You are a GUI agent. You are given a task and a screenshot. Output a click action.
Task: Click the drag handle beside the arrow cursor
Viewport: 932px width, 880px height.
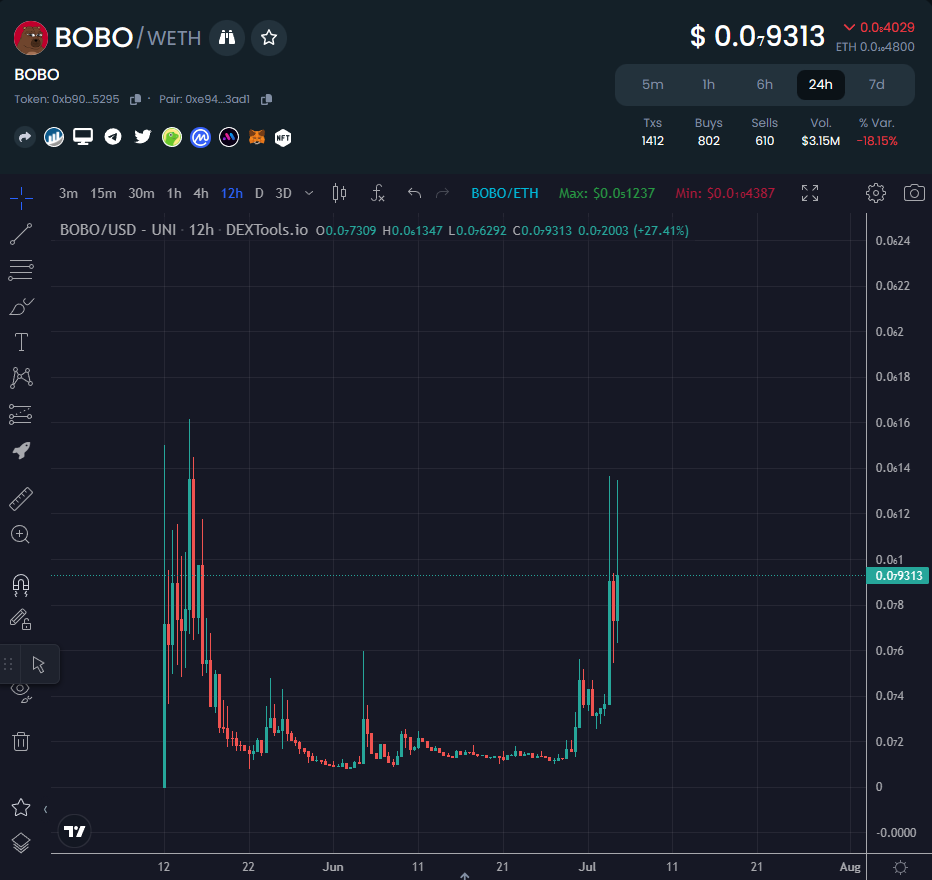(8, 664)
